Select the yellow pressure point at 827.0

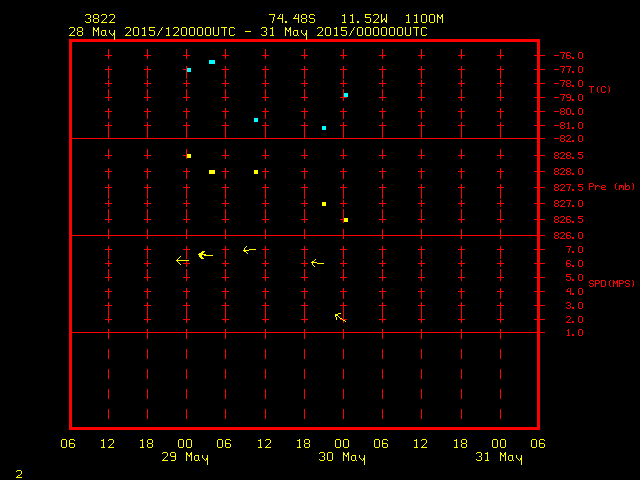pos(324,204)
